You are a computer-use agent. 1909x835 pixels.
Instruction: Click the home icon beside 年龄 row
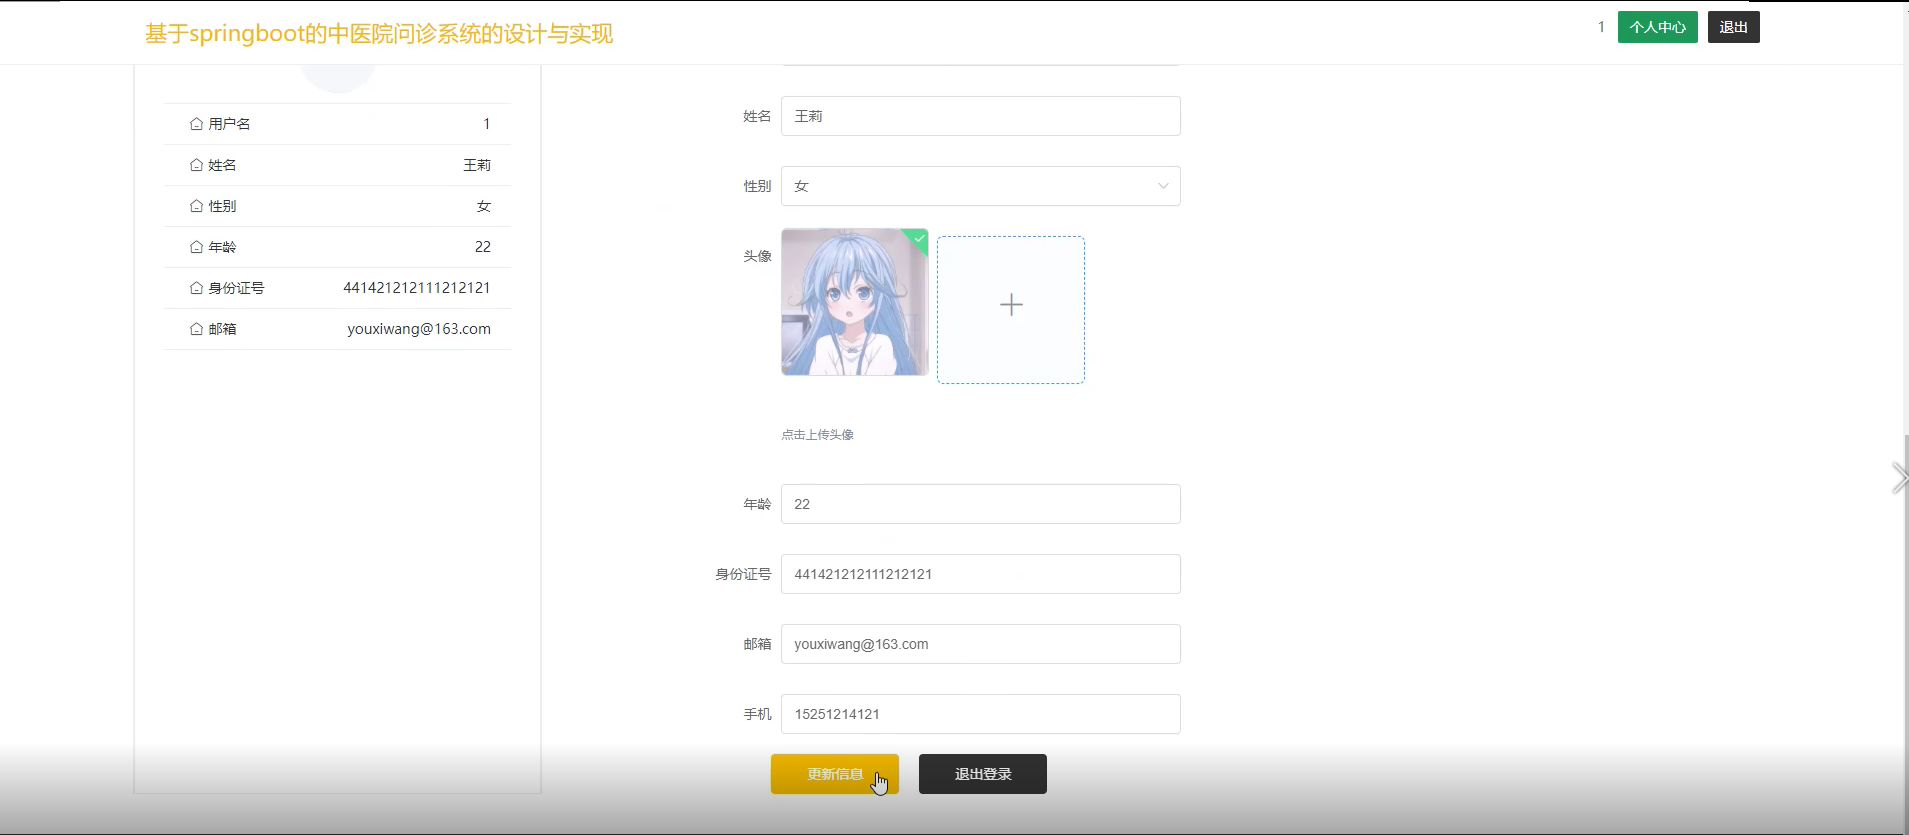196,247
